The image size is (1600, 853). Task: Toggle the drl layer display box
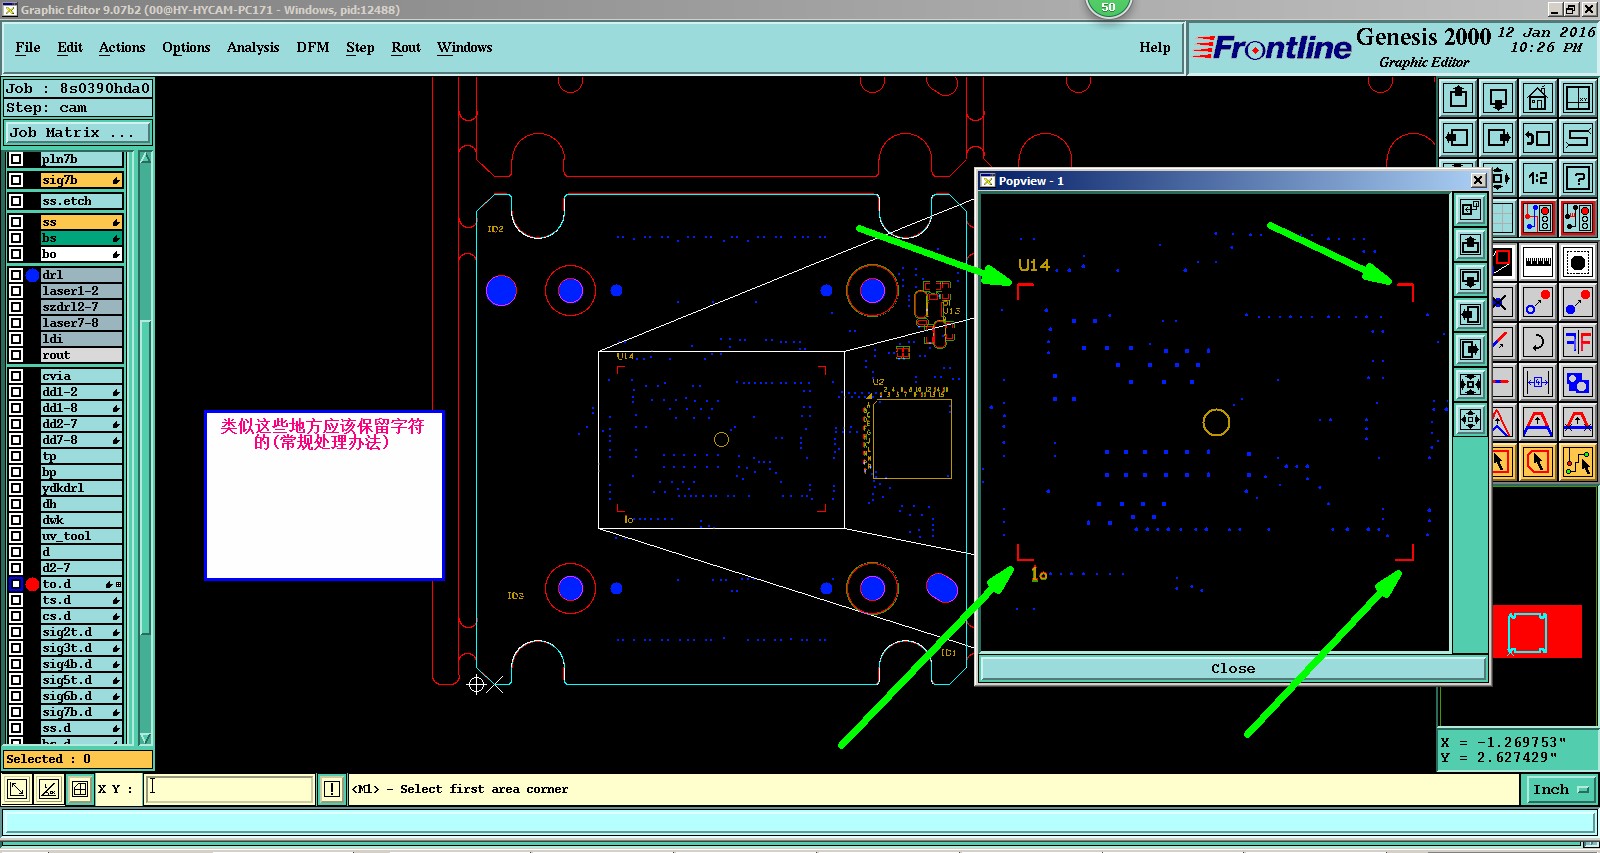(x=16, y=275)
